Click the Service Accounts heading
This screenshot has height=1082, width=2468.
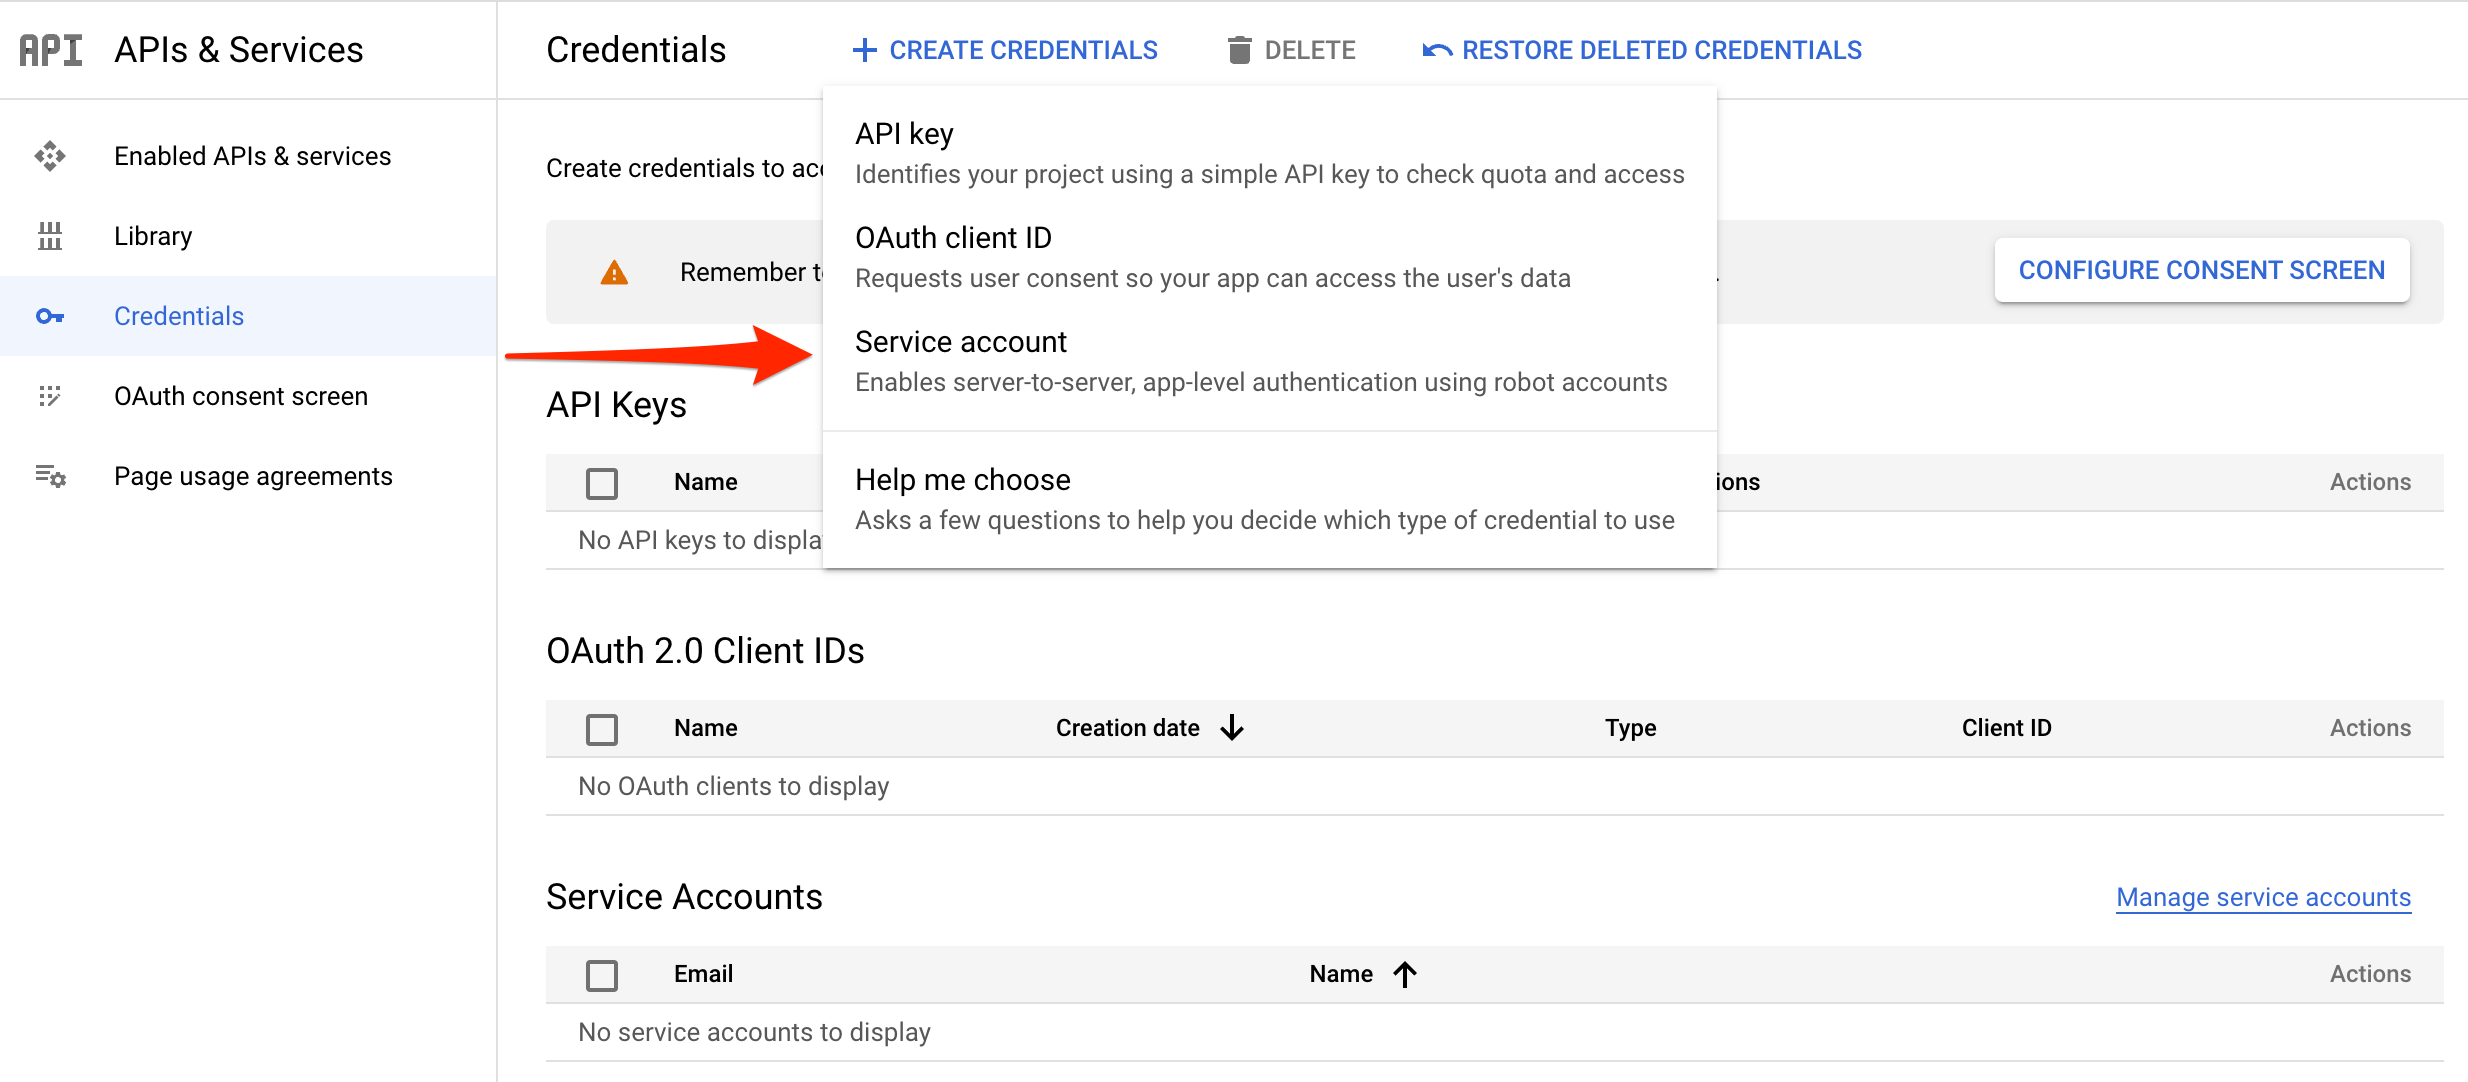point(684,897)
